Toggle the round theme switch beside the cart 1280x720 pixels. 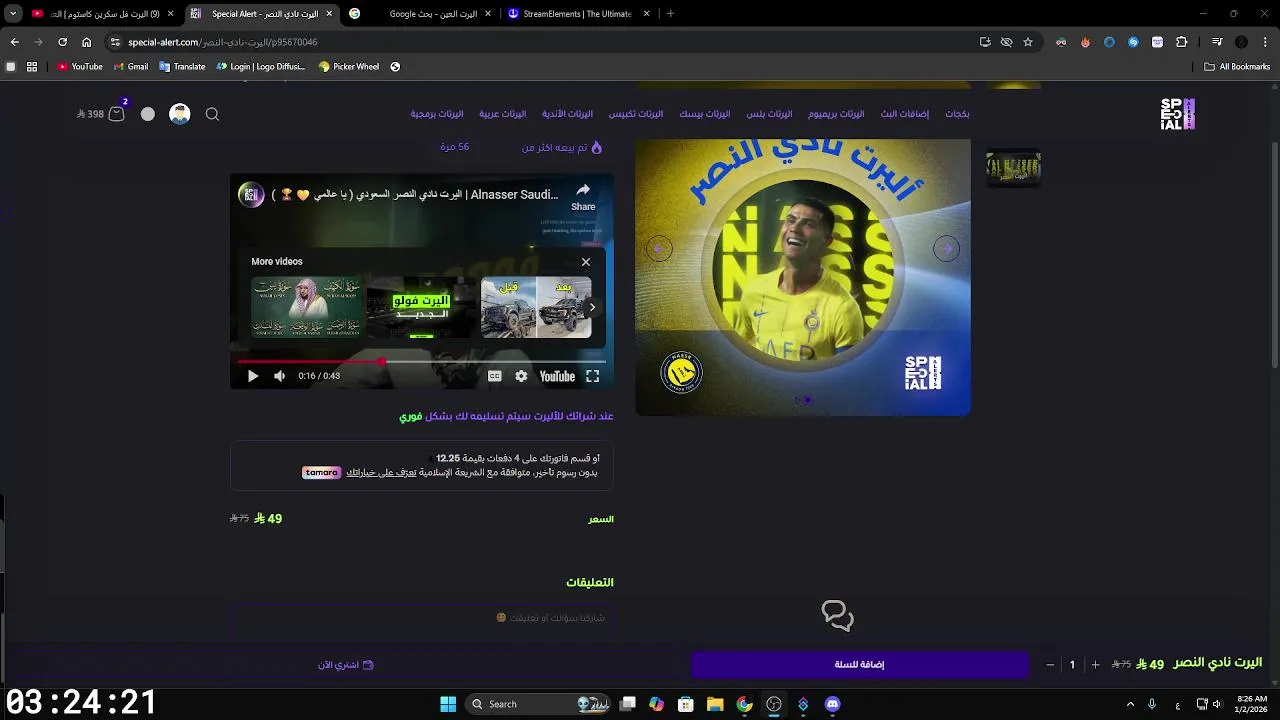tap(148, 114)
